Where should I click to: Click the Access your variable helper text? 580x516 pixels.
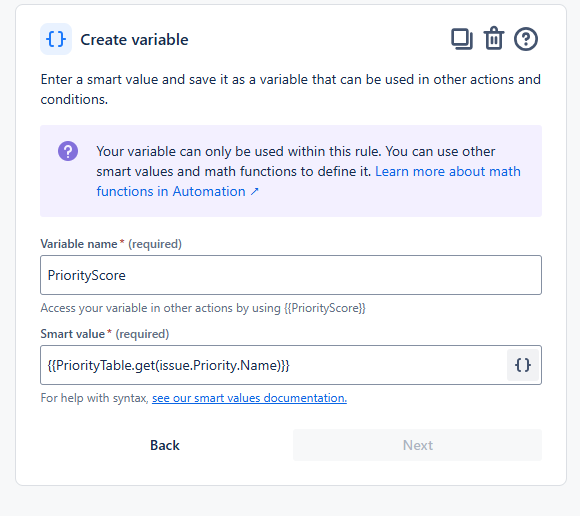[x=203, y=308]
